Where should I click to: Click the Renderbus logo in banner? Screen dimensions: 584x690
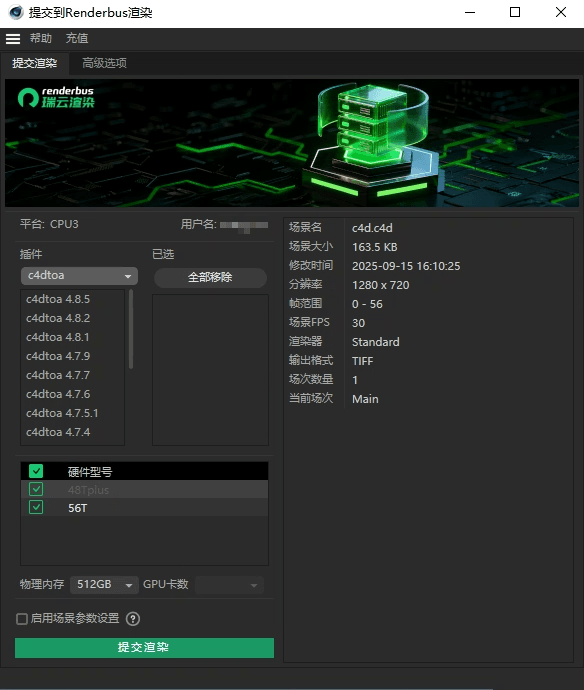(x=56, y=97)
